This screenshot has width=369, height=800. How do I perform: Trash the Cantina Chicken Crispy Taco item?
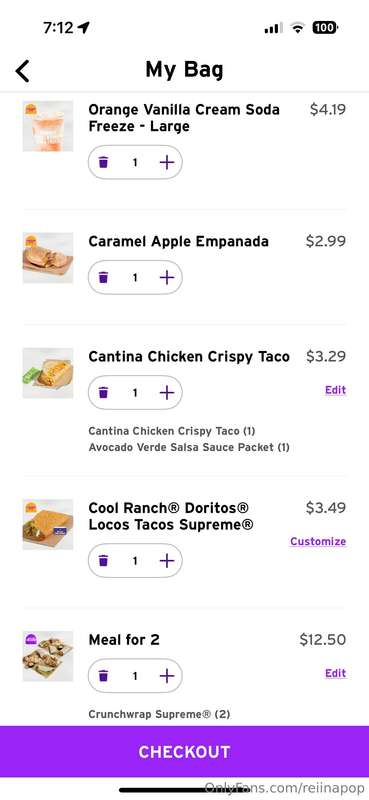tap(104, 393)
